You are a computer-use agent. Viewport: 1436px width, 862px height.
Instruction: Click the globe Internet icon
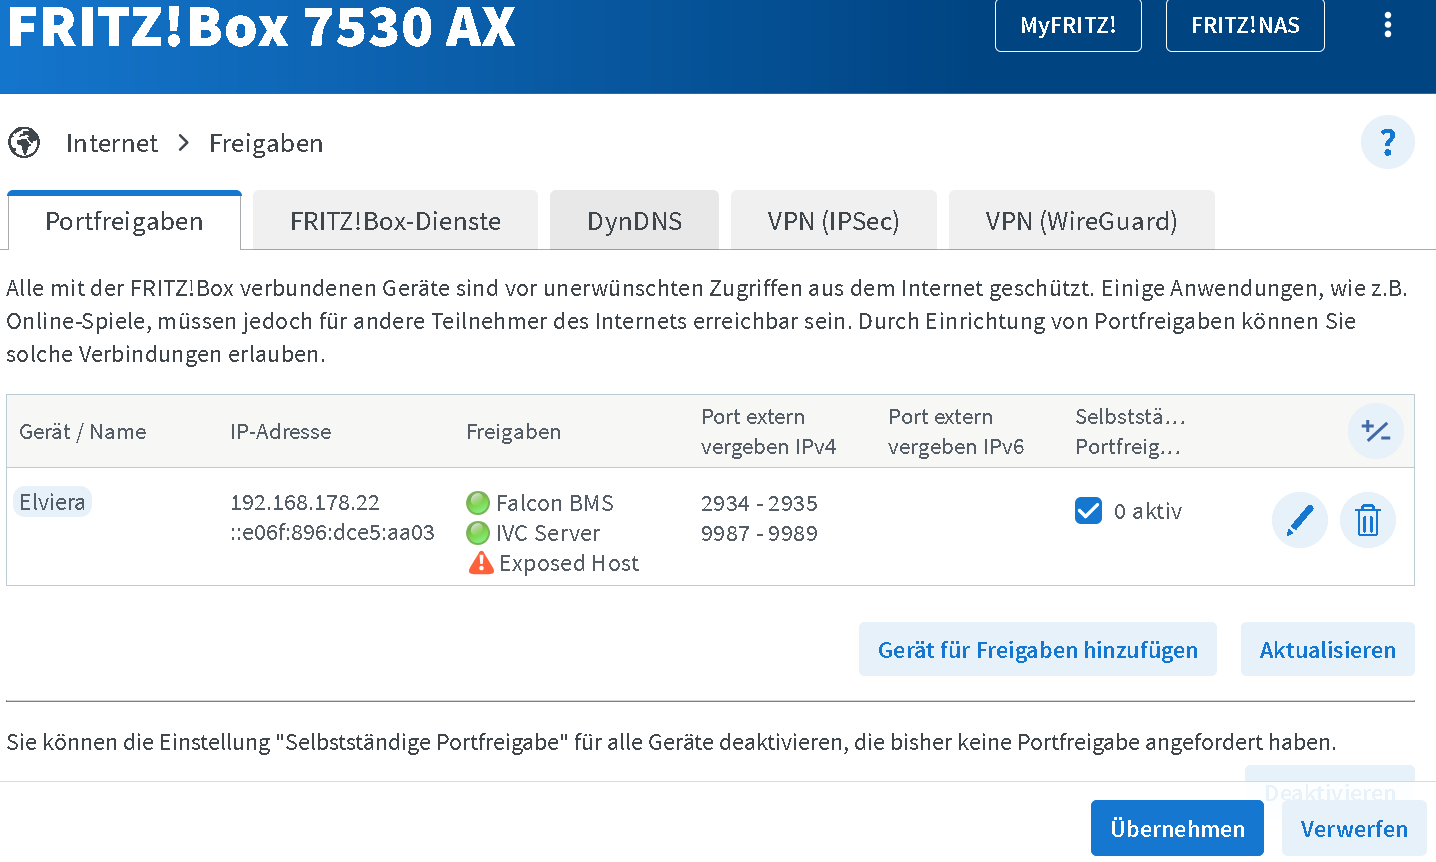click(x=24, y=143)
